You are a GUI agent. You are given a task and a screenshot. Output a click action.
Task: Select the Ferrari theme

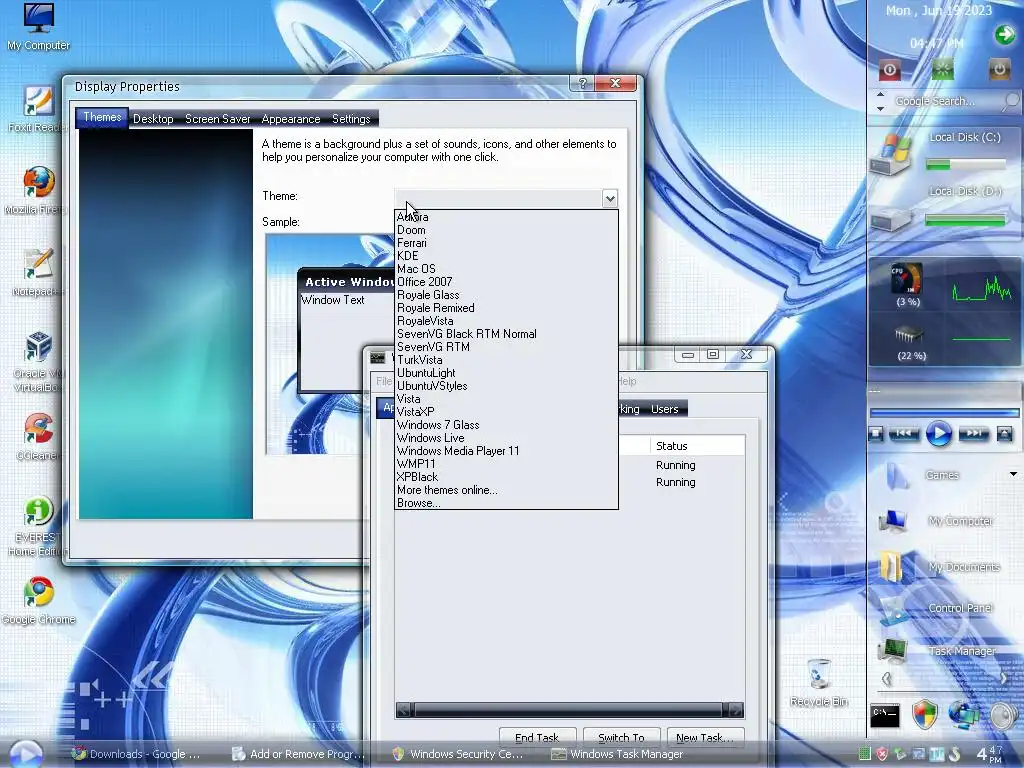[506, 243]
